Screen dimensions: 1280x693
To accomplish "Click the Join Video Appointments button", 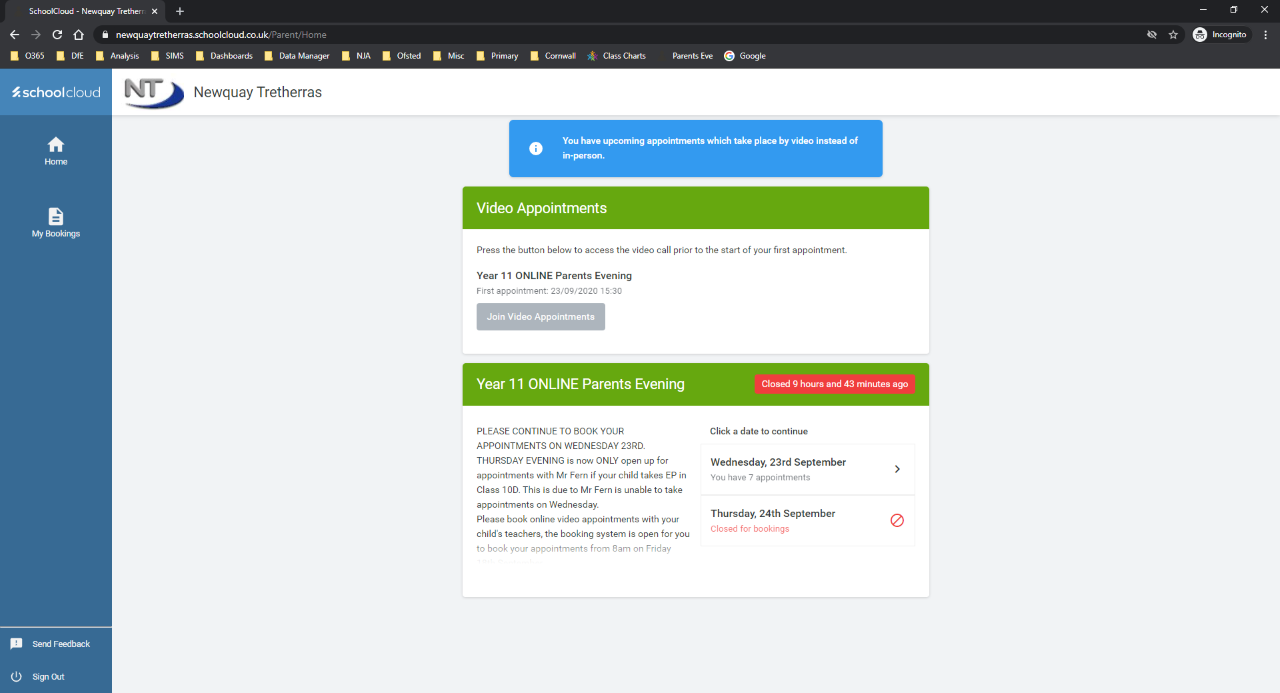I will (x=541, y=317).
